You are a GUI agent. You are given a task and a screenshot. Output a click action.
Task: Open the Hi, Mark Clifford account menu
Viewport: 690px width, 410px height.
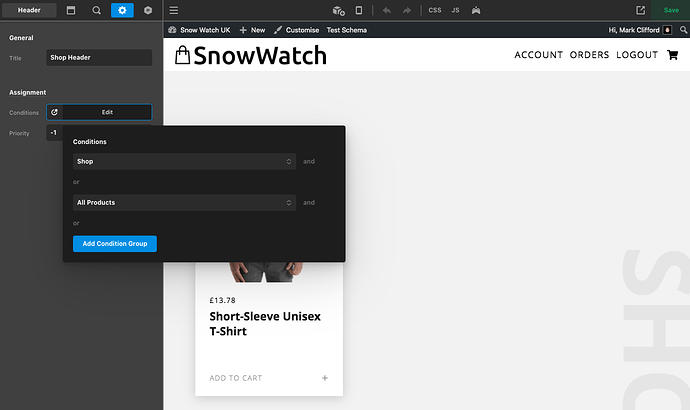(x=640, y=30)
